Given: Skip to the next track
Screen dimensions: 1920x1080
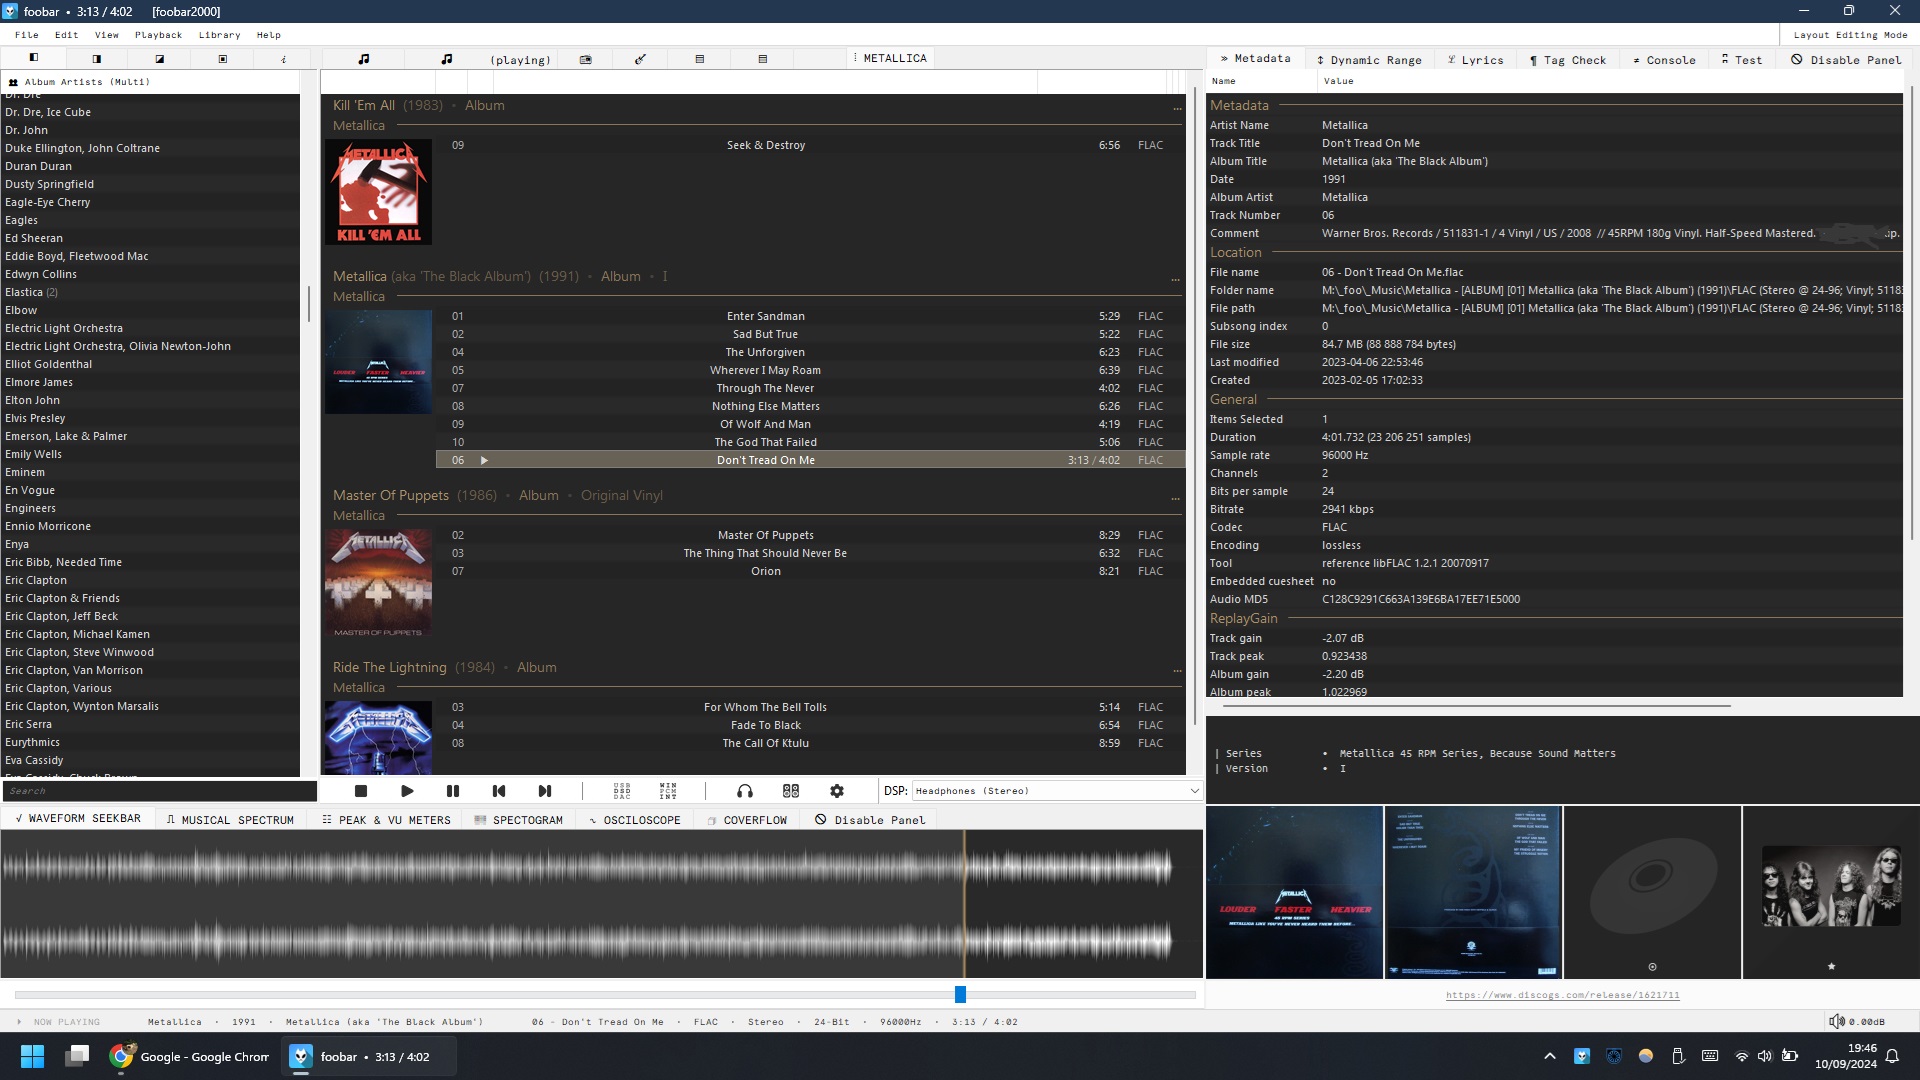Looking at the screenshot, I should pyautogui.click(x=545, y=791).
